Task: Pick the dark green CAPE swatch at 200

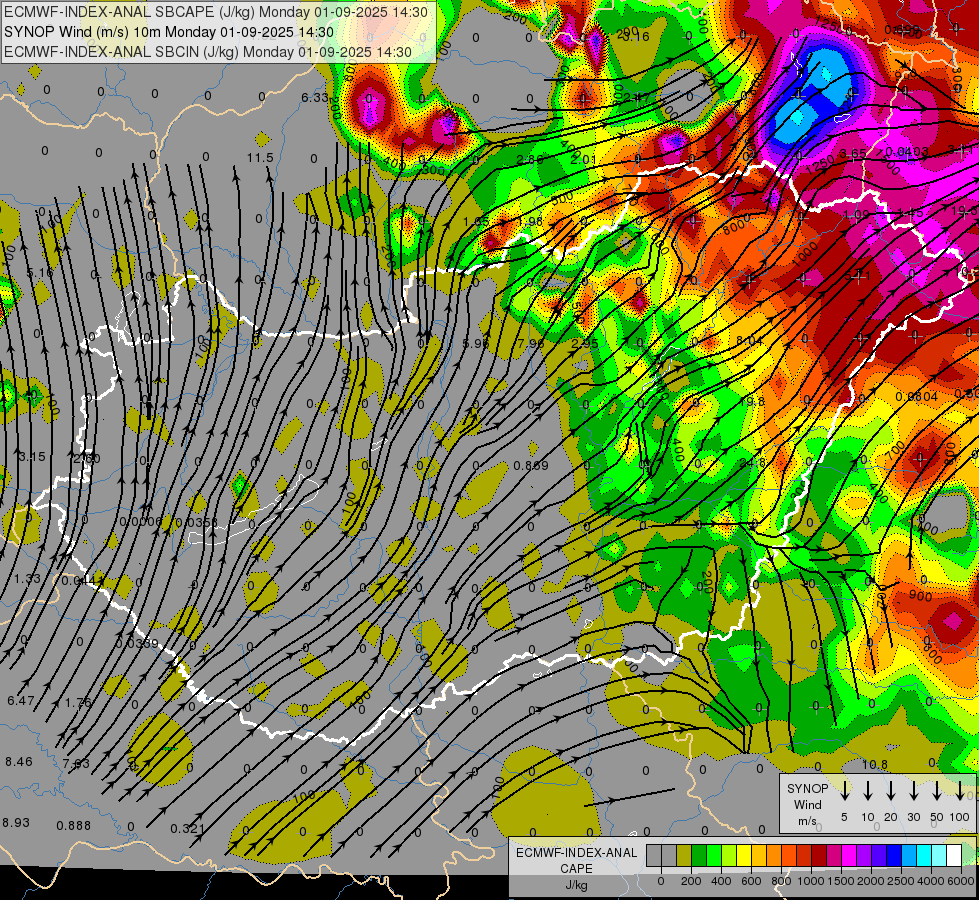Action: point(699,856)
